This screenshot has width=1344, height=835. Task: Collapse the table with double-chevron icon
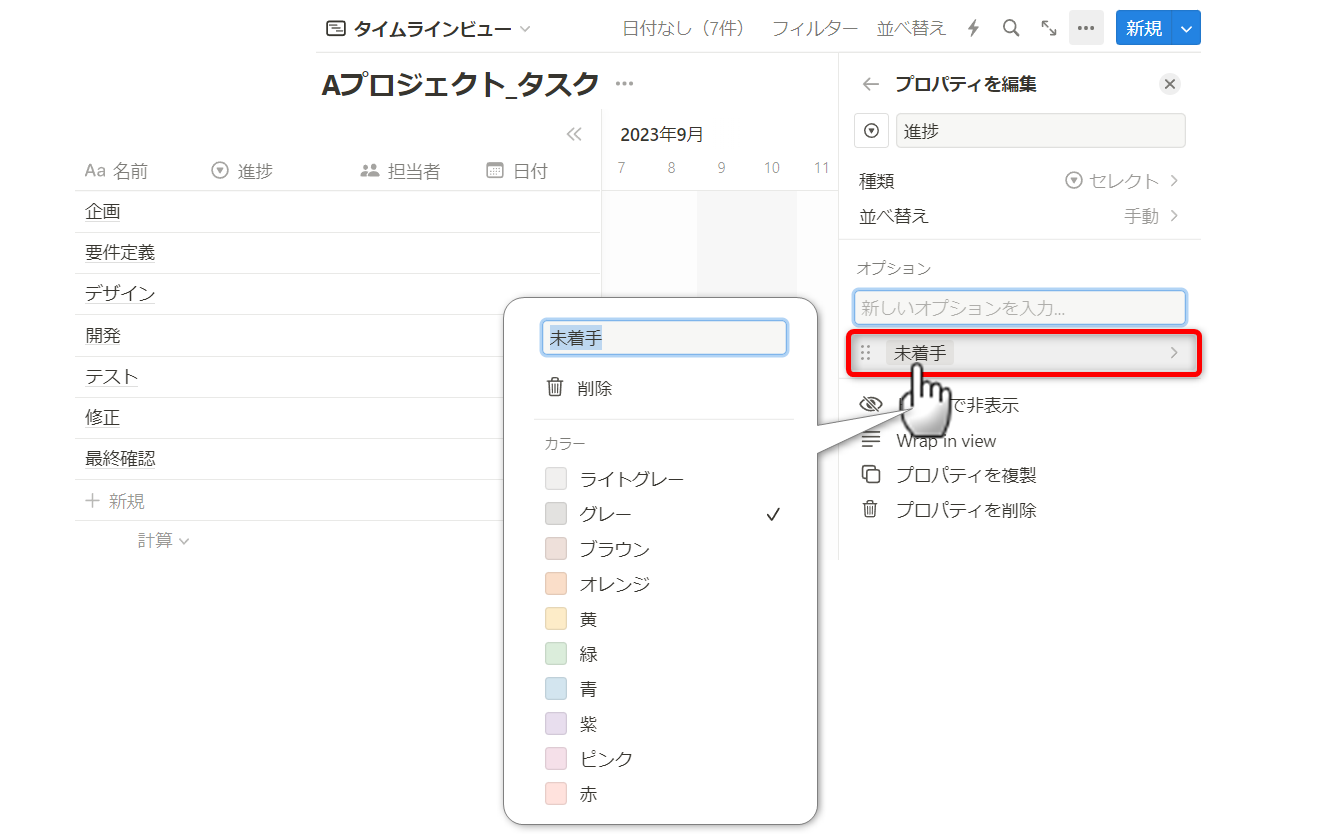click(x=574, y=134)
